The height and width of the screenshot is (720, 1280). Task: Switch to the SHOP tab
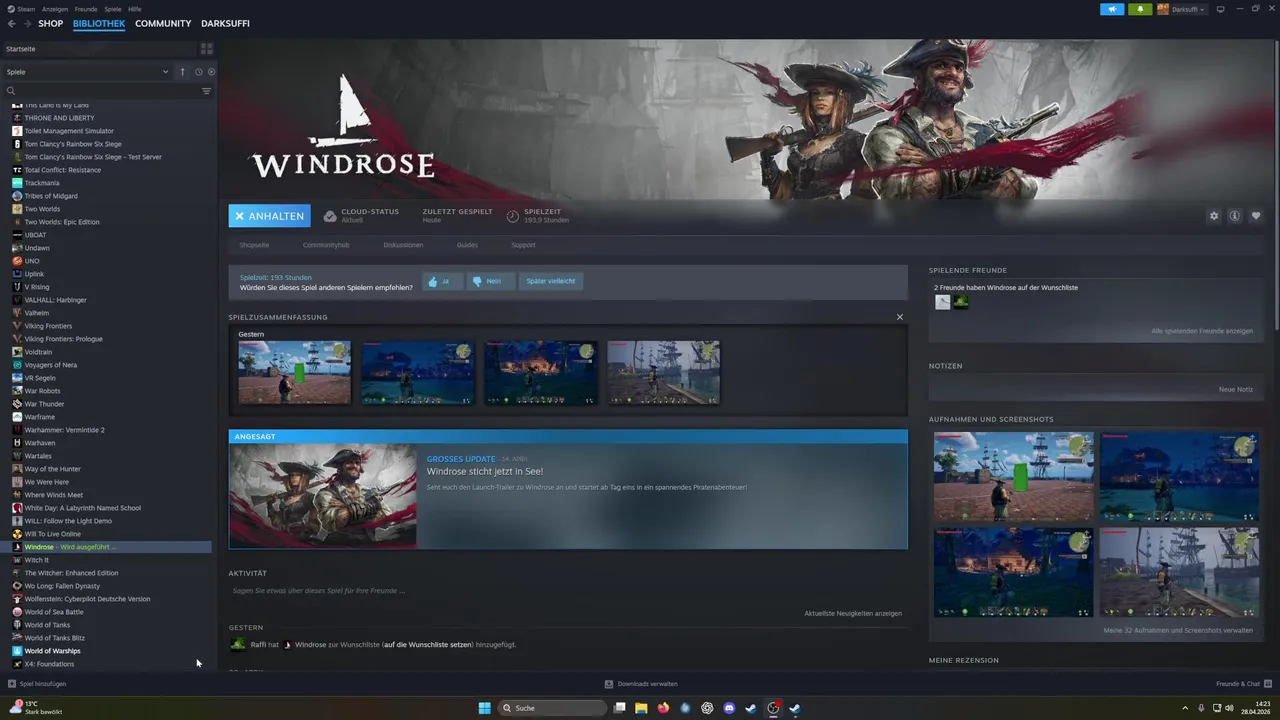click(50, 23)
